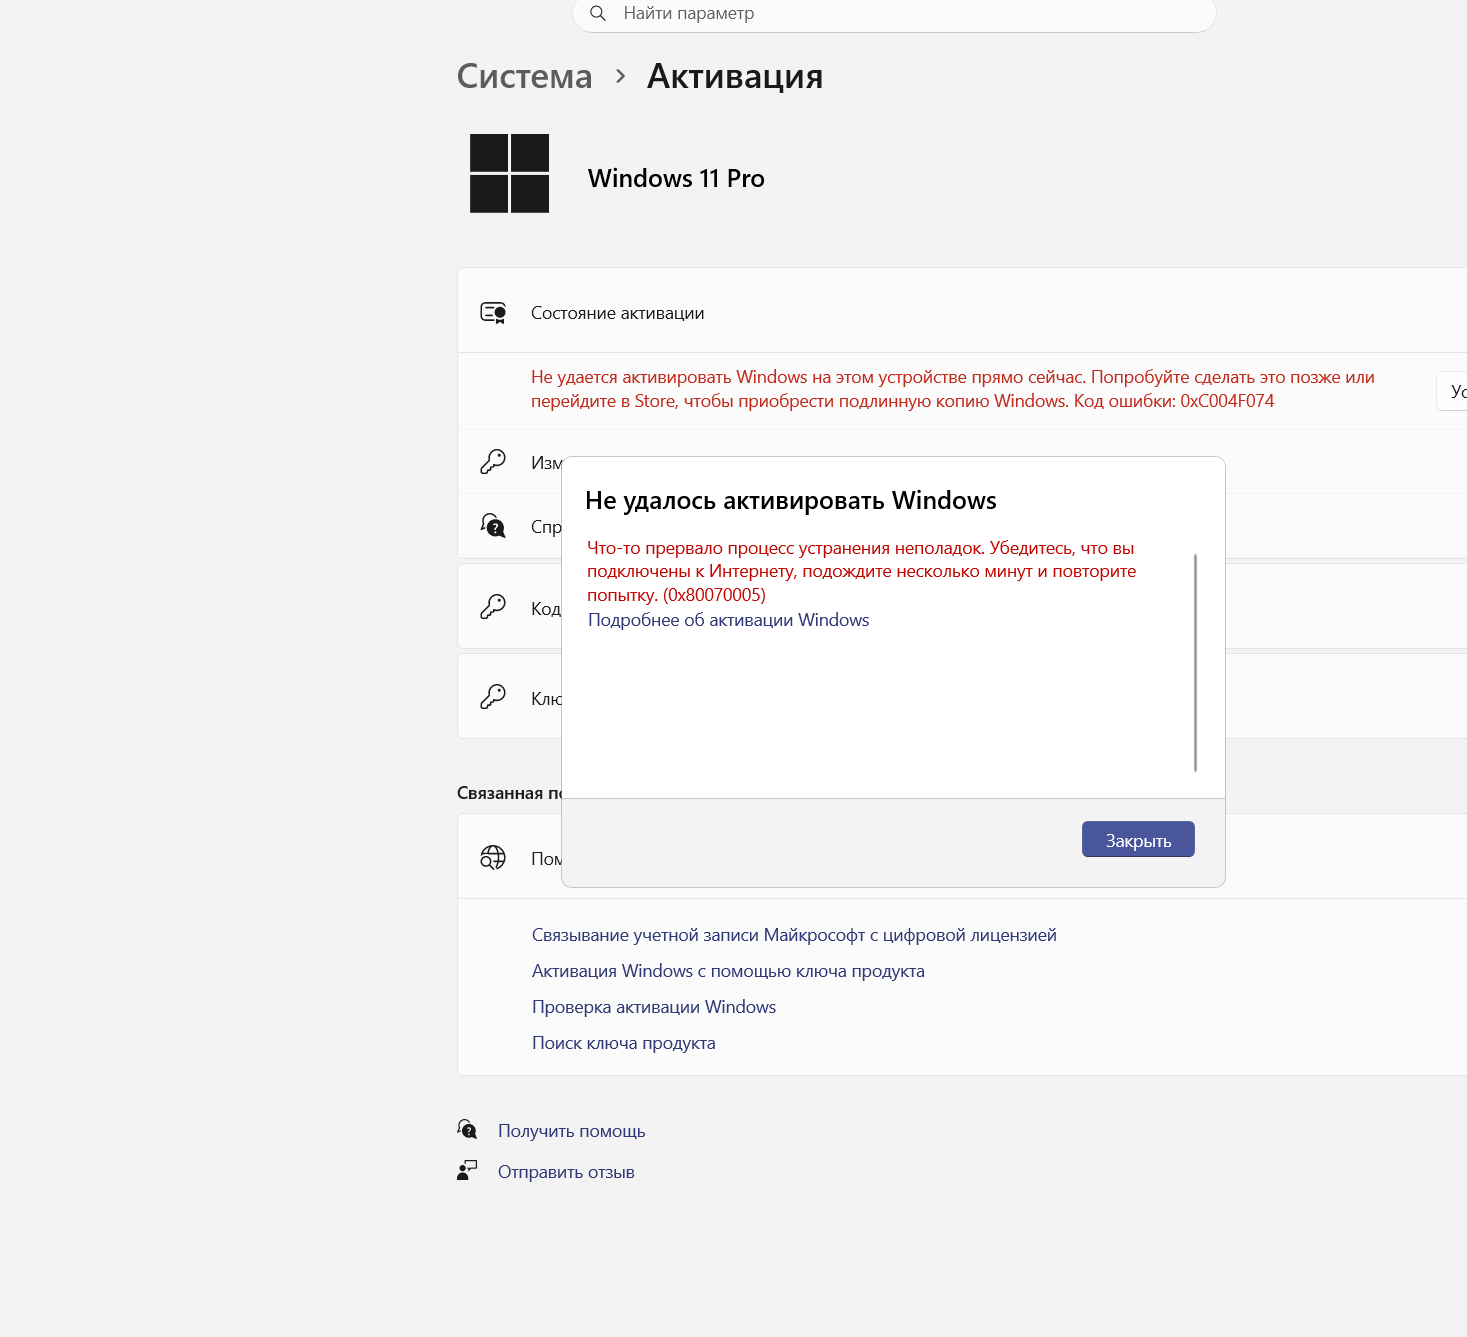The image size is (1467, 1337).
Task: Click the dialog's vertical scrollbar
Action: [1195, 663]
